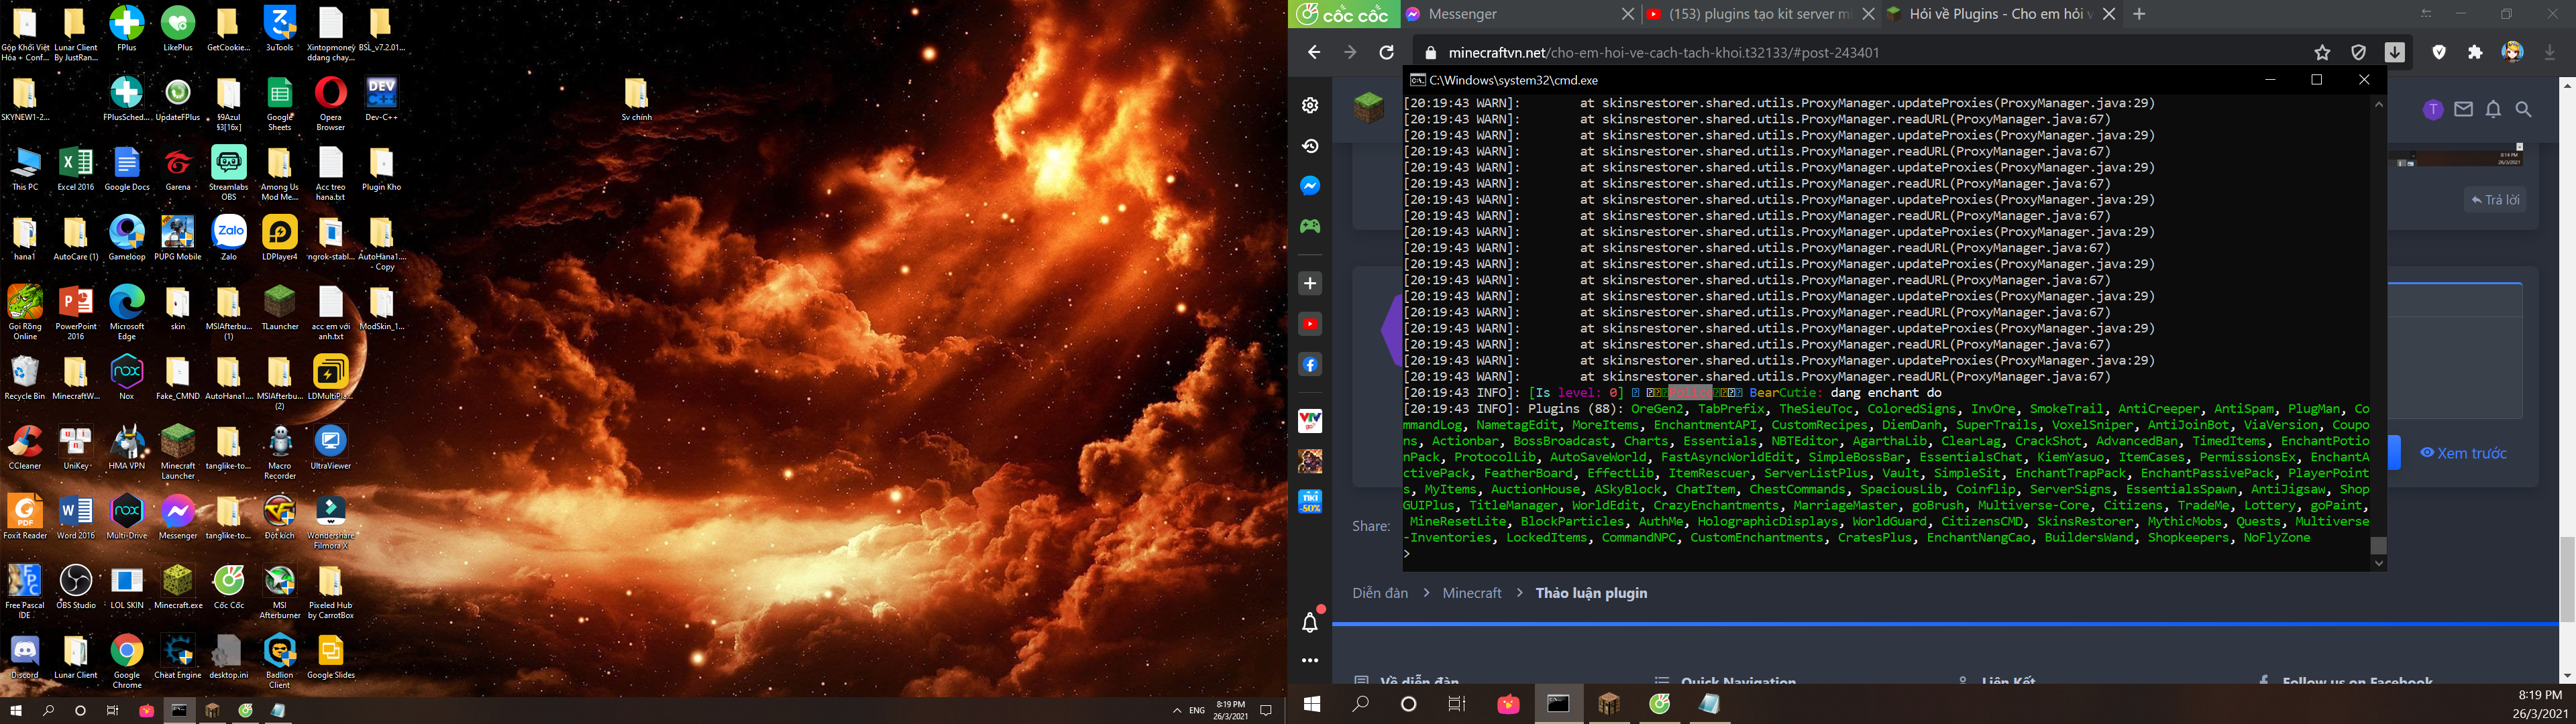
Task: Expand the sidebar three-dots more menu
Action: tap(1310, 661)
